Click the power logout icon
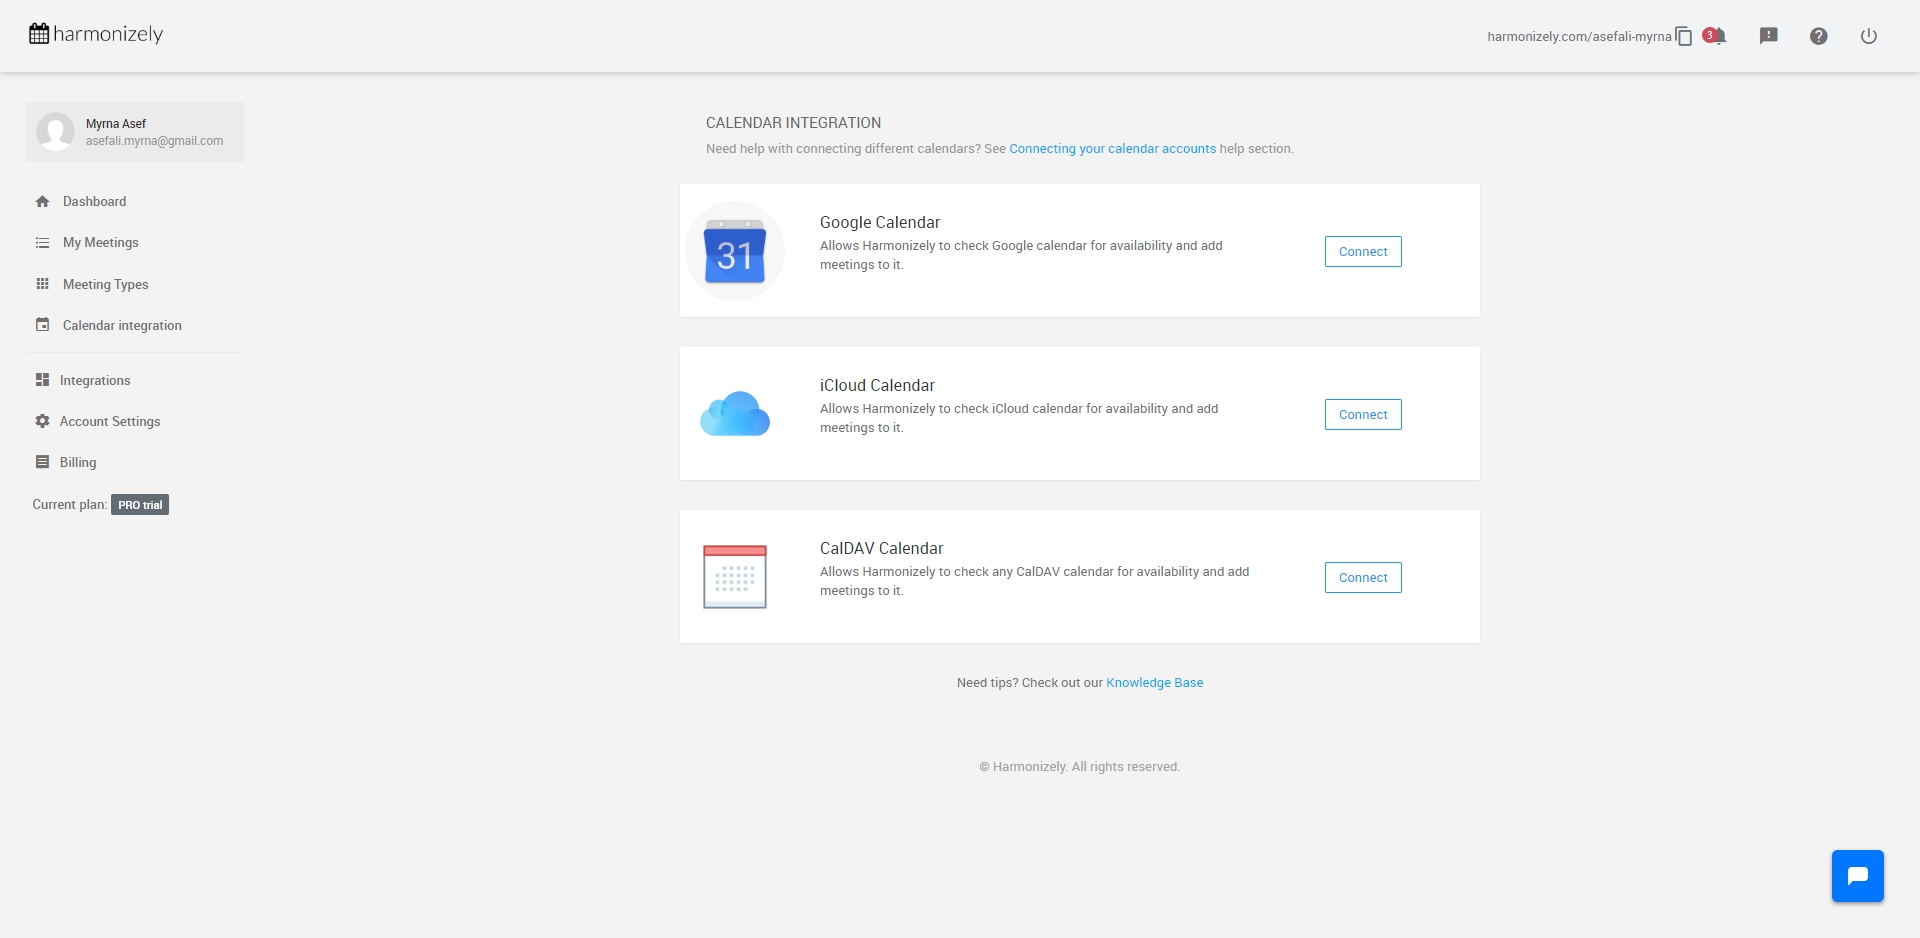Image resolution: width=1920 pixels, height=938 pixels. (1868, 36)
